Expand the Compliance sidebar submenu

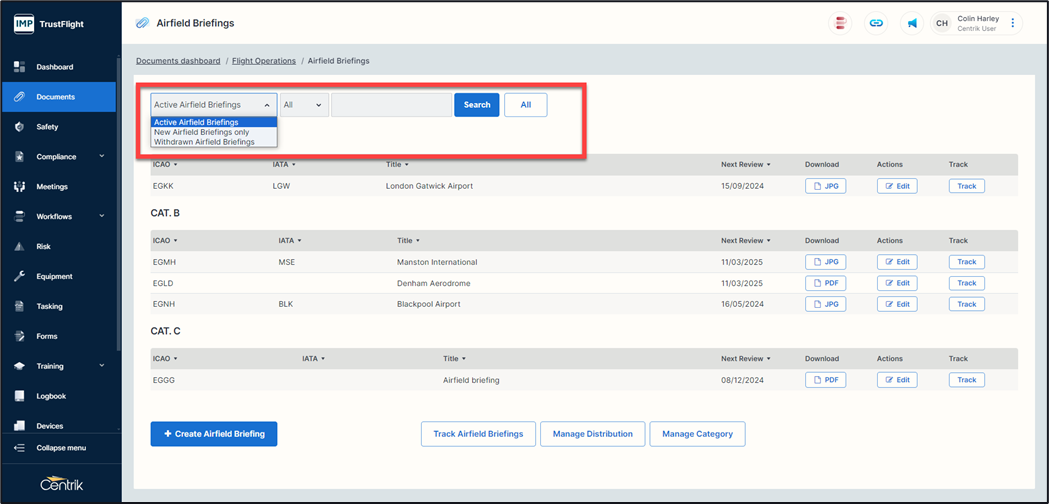click(101, 157)
